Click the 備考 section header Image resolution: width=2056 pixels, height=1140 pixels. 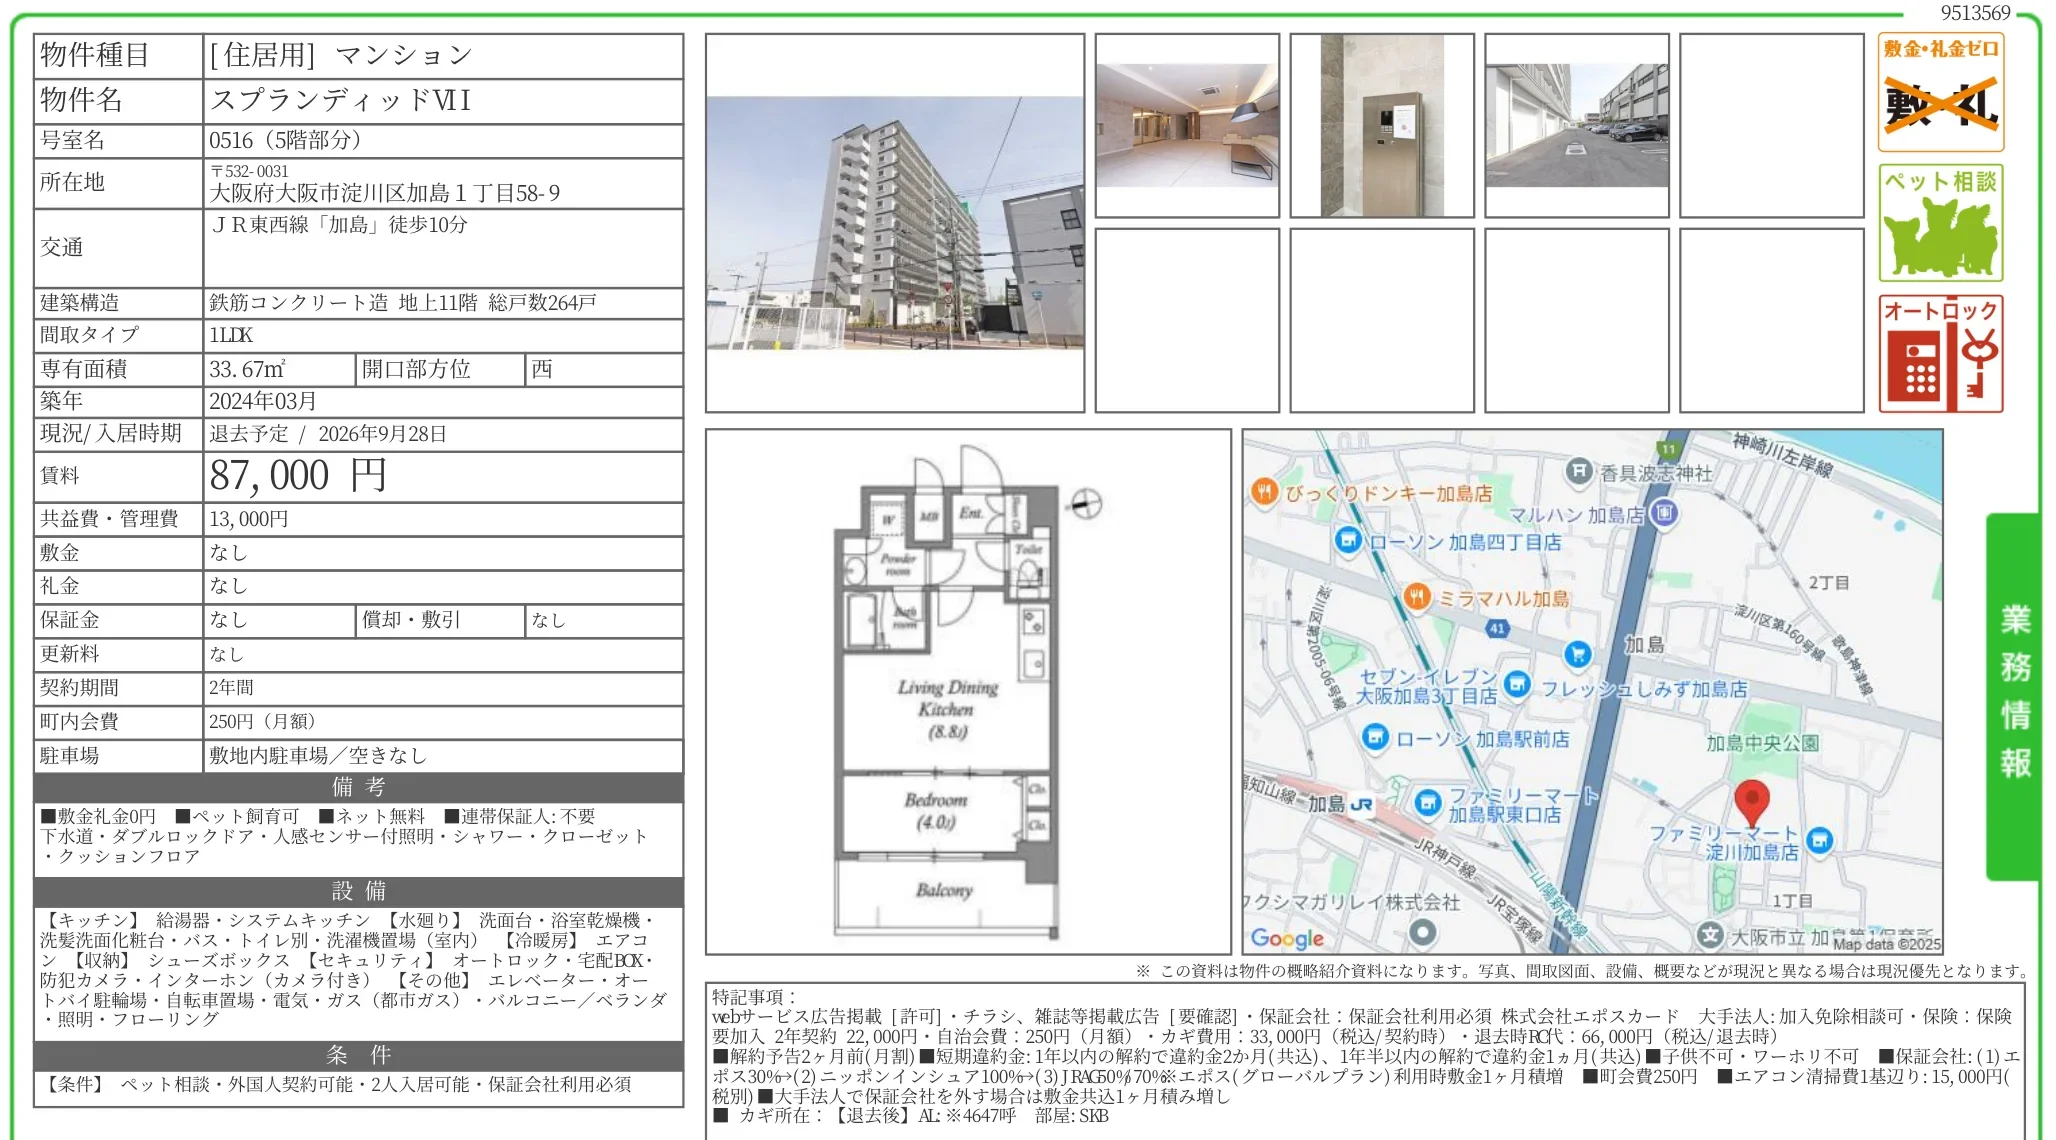[x=359, y=787]
